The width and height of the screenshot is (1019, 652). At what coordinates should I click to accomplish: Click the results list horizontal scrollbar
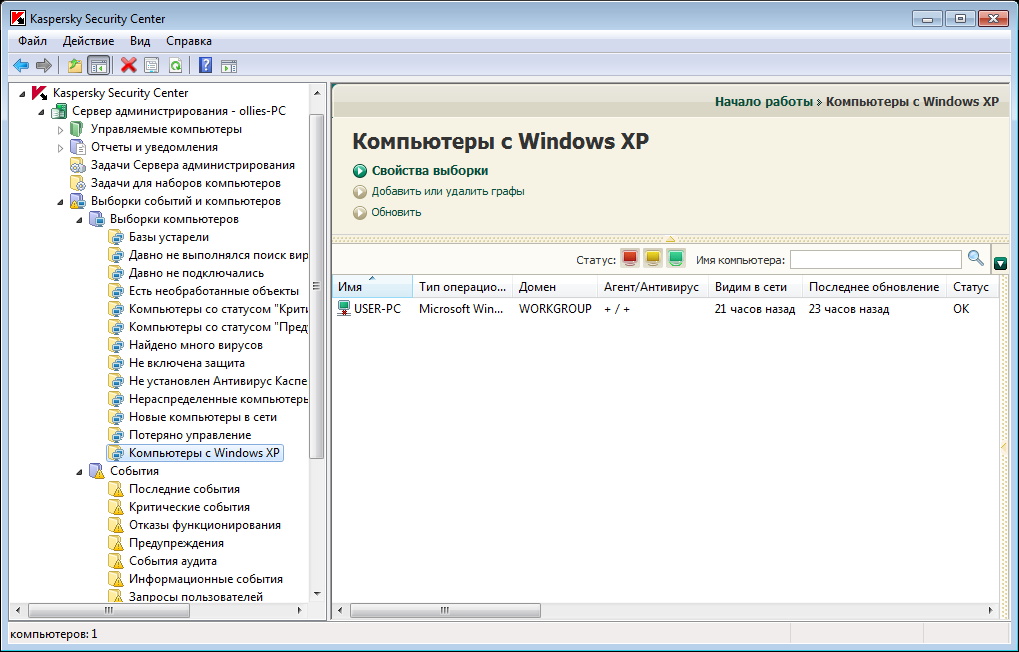pos(445,610)
